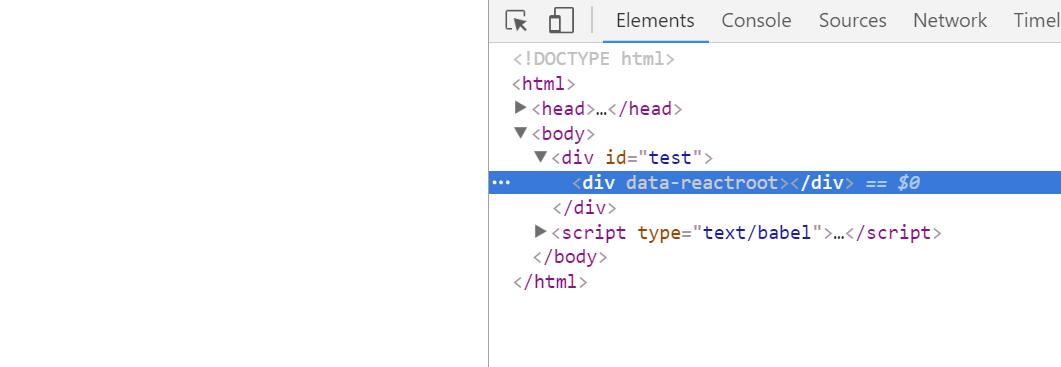The image size is (1061, 367).
Task: Expand the script text/babel node
Action: (x=540, y=232)
